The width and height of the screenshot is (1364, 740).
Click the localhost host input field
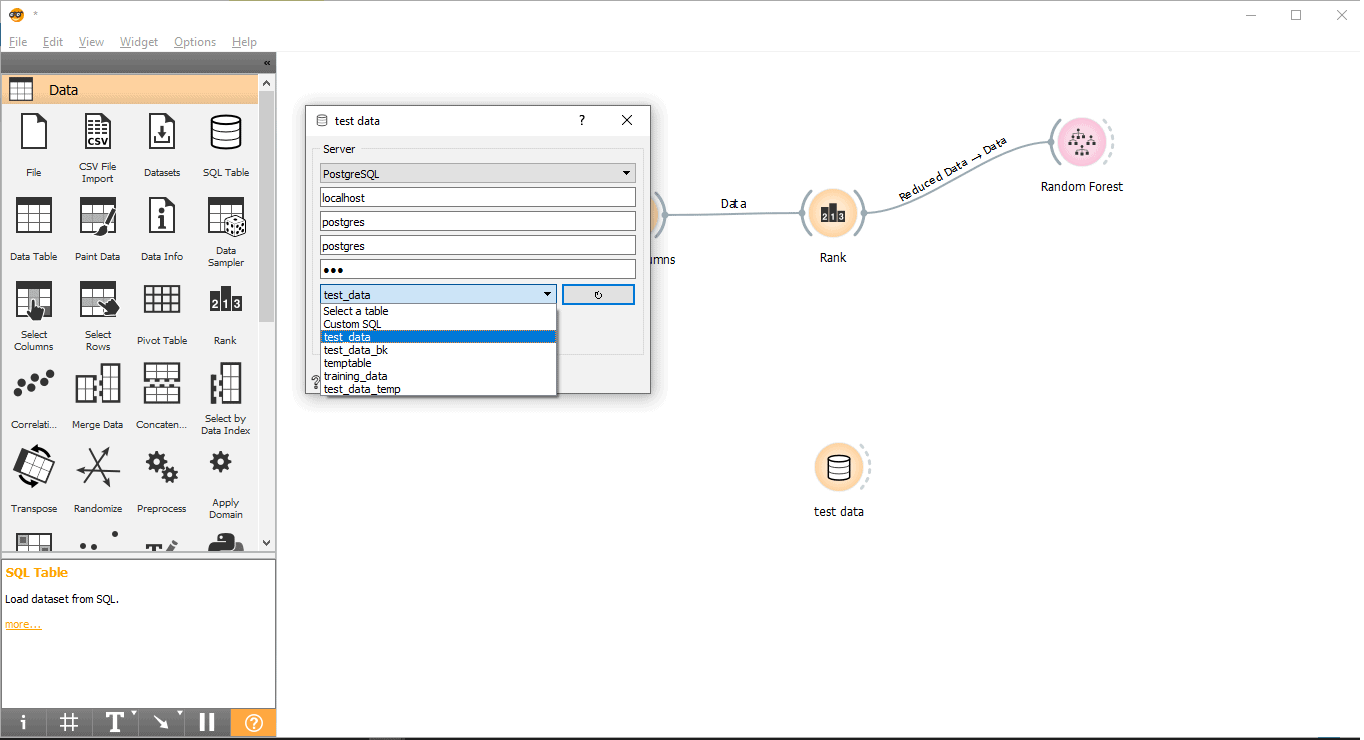tap(478, 198)
